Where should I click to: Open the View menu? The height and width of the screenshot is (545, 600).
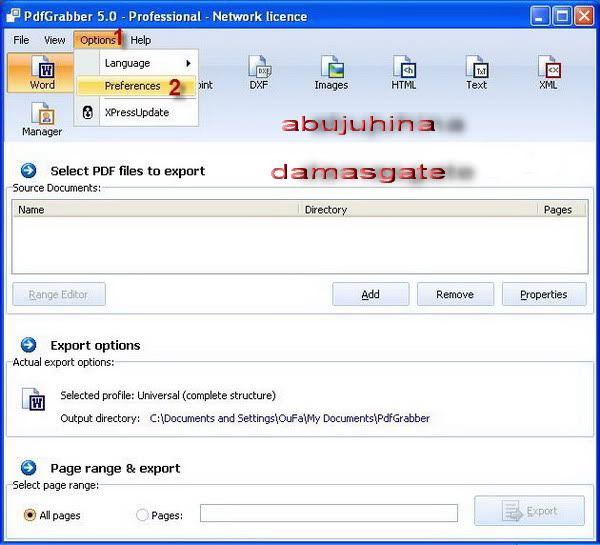pos(54,40)
